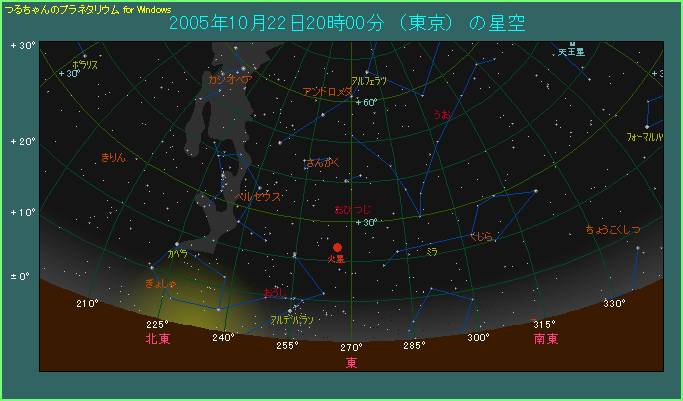Click the アンドロメダ constellation label
The height and width of the screenshot is (401, 683).
327,91
